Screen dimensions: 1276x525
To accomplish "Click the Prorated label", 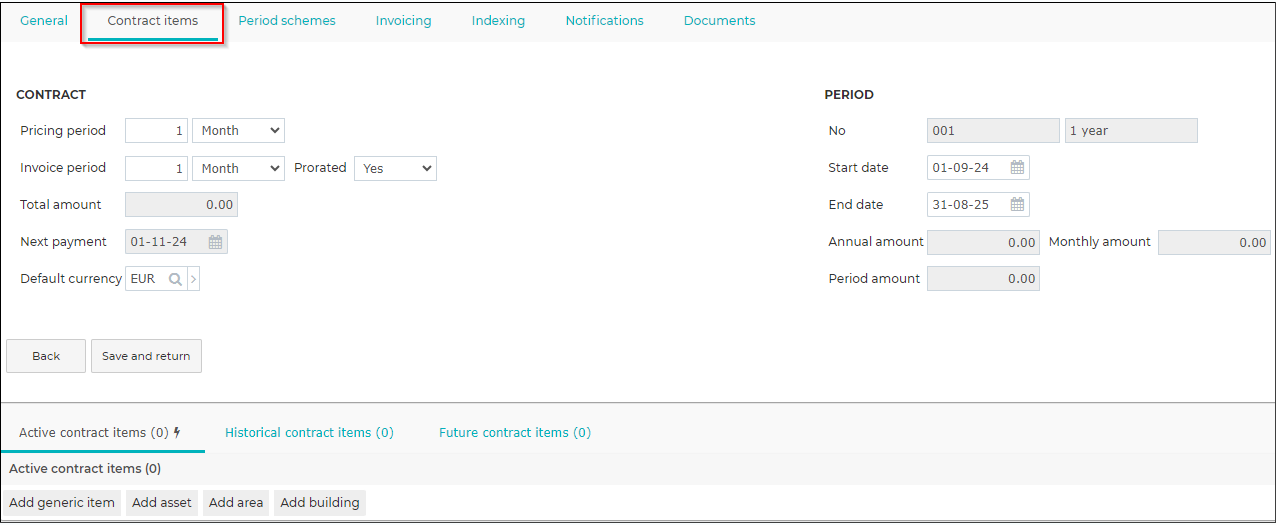I will point(320,168).
